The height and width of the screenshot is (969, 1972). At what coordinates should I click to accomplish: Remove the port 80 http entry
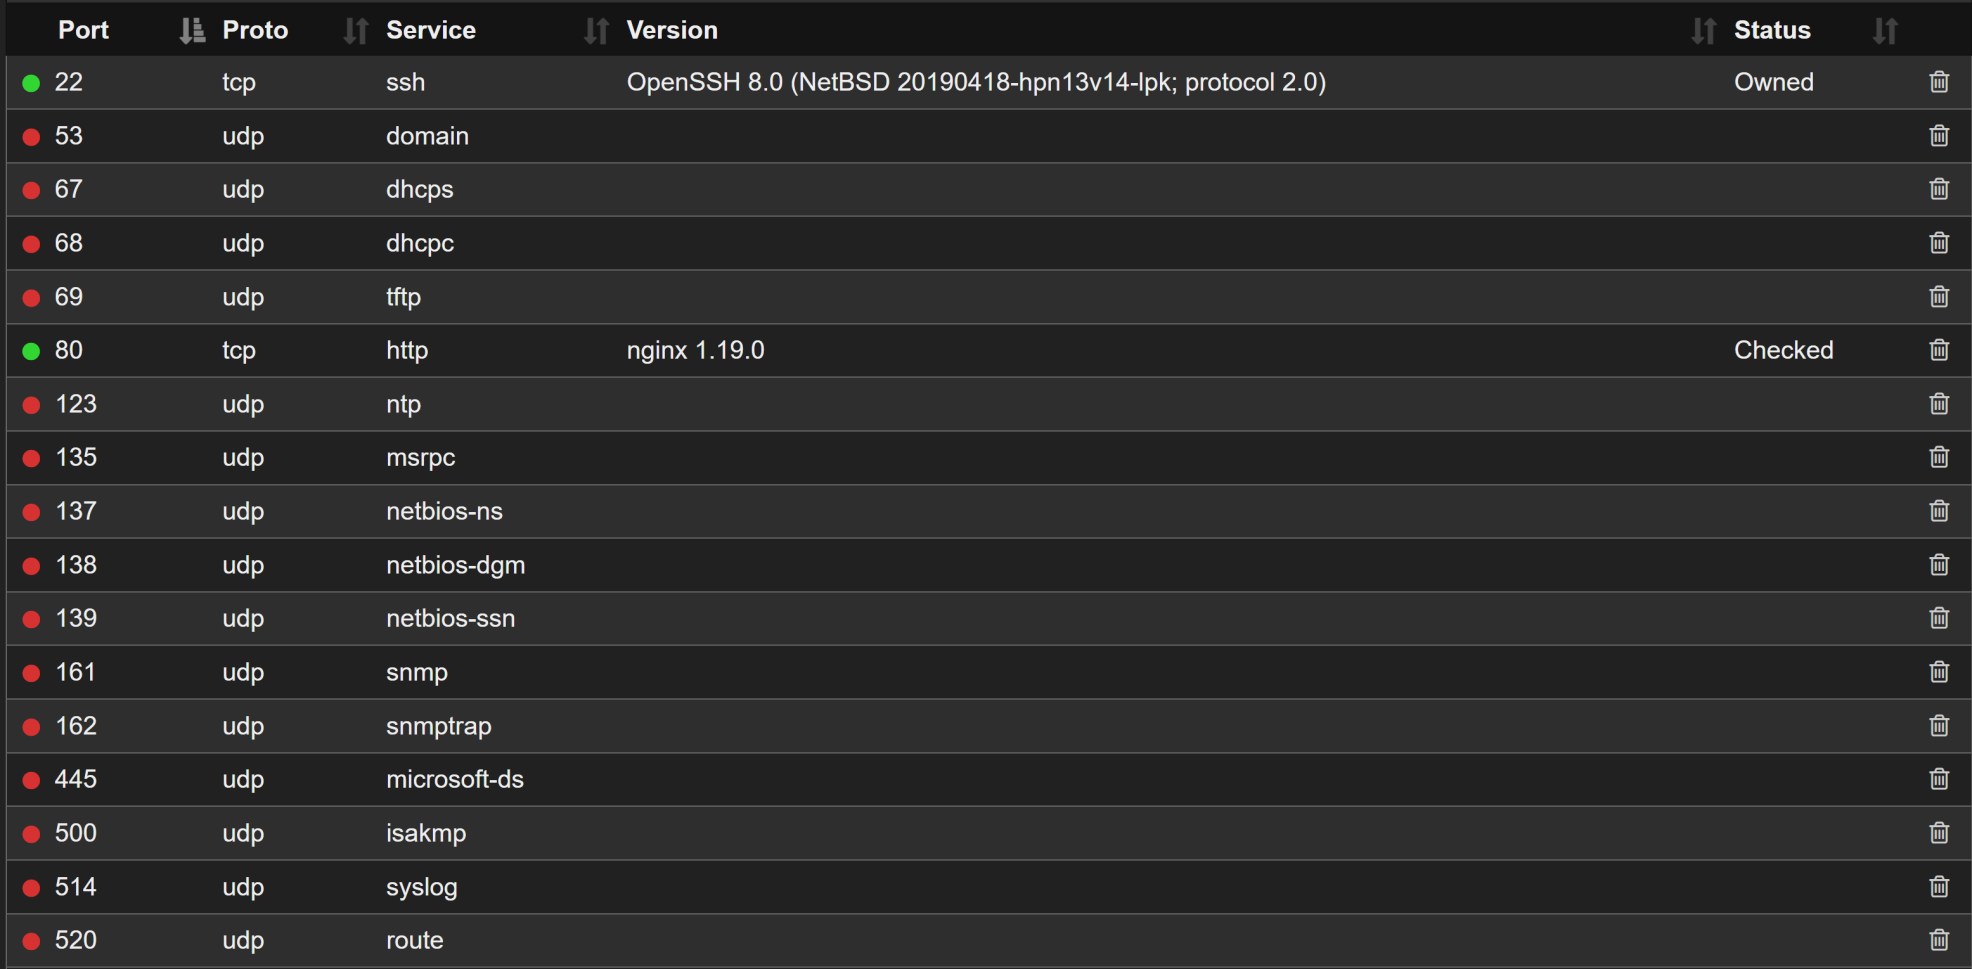pyautogui.click(x=1938, y=350)
